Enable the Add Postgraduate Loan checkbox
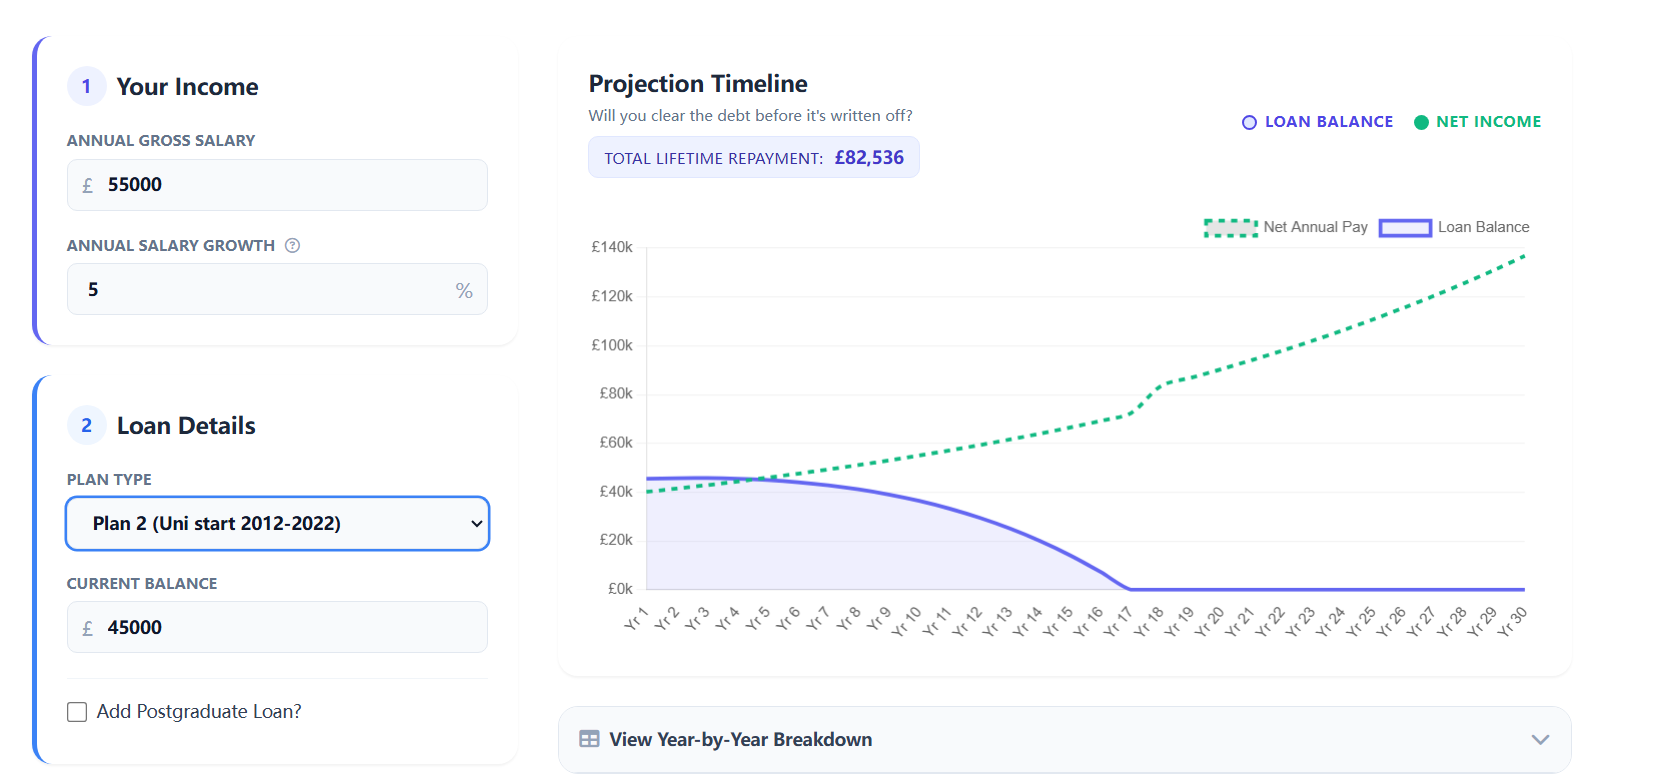1662x779 pixels. (77, 712)
